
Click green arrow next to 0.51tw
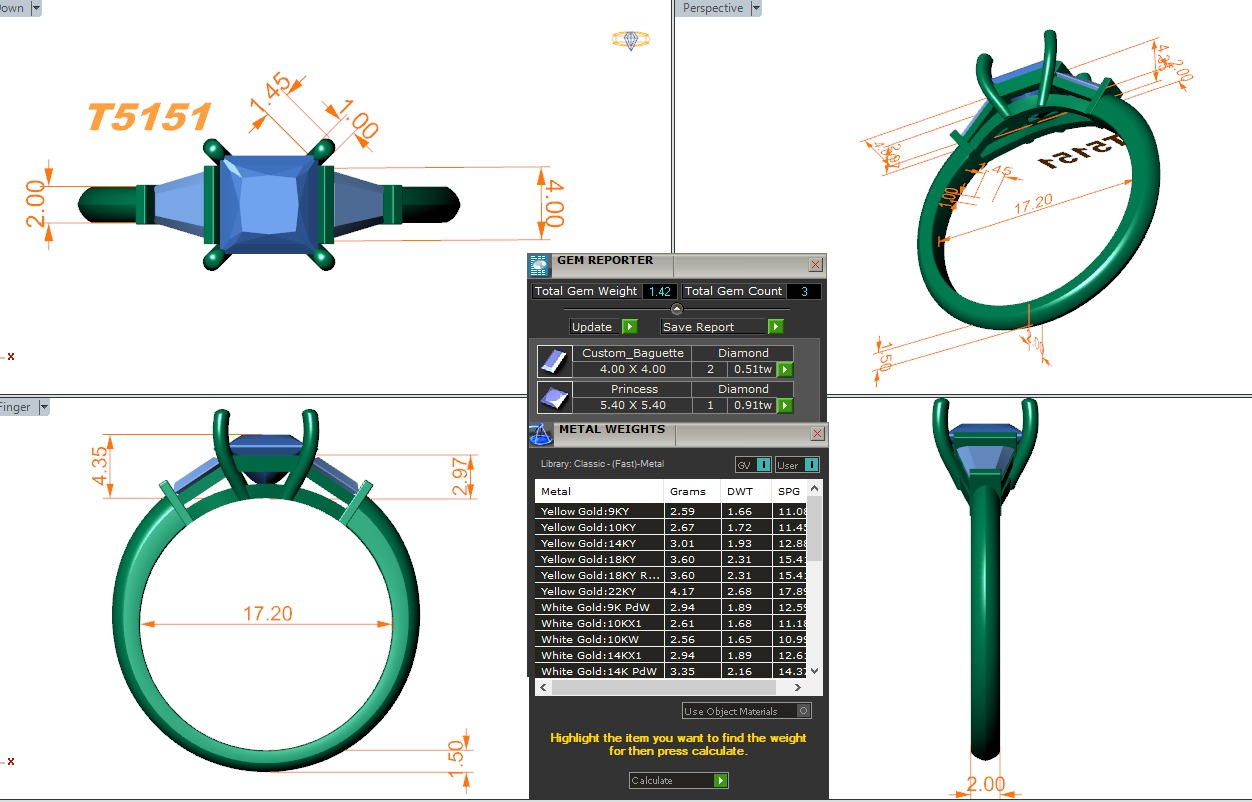(x=785, y=370)
